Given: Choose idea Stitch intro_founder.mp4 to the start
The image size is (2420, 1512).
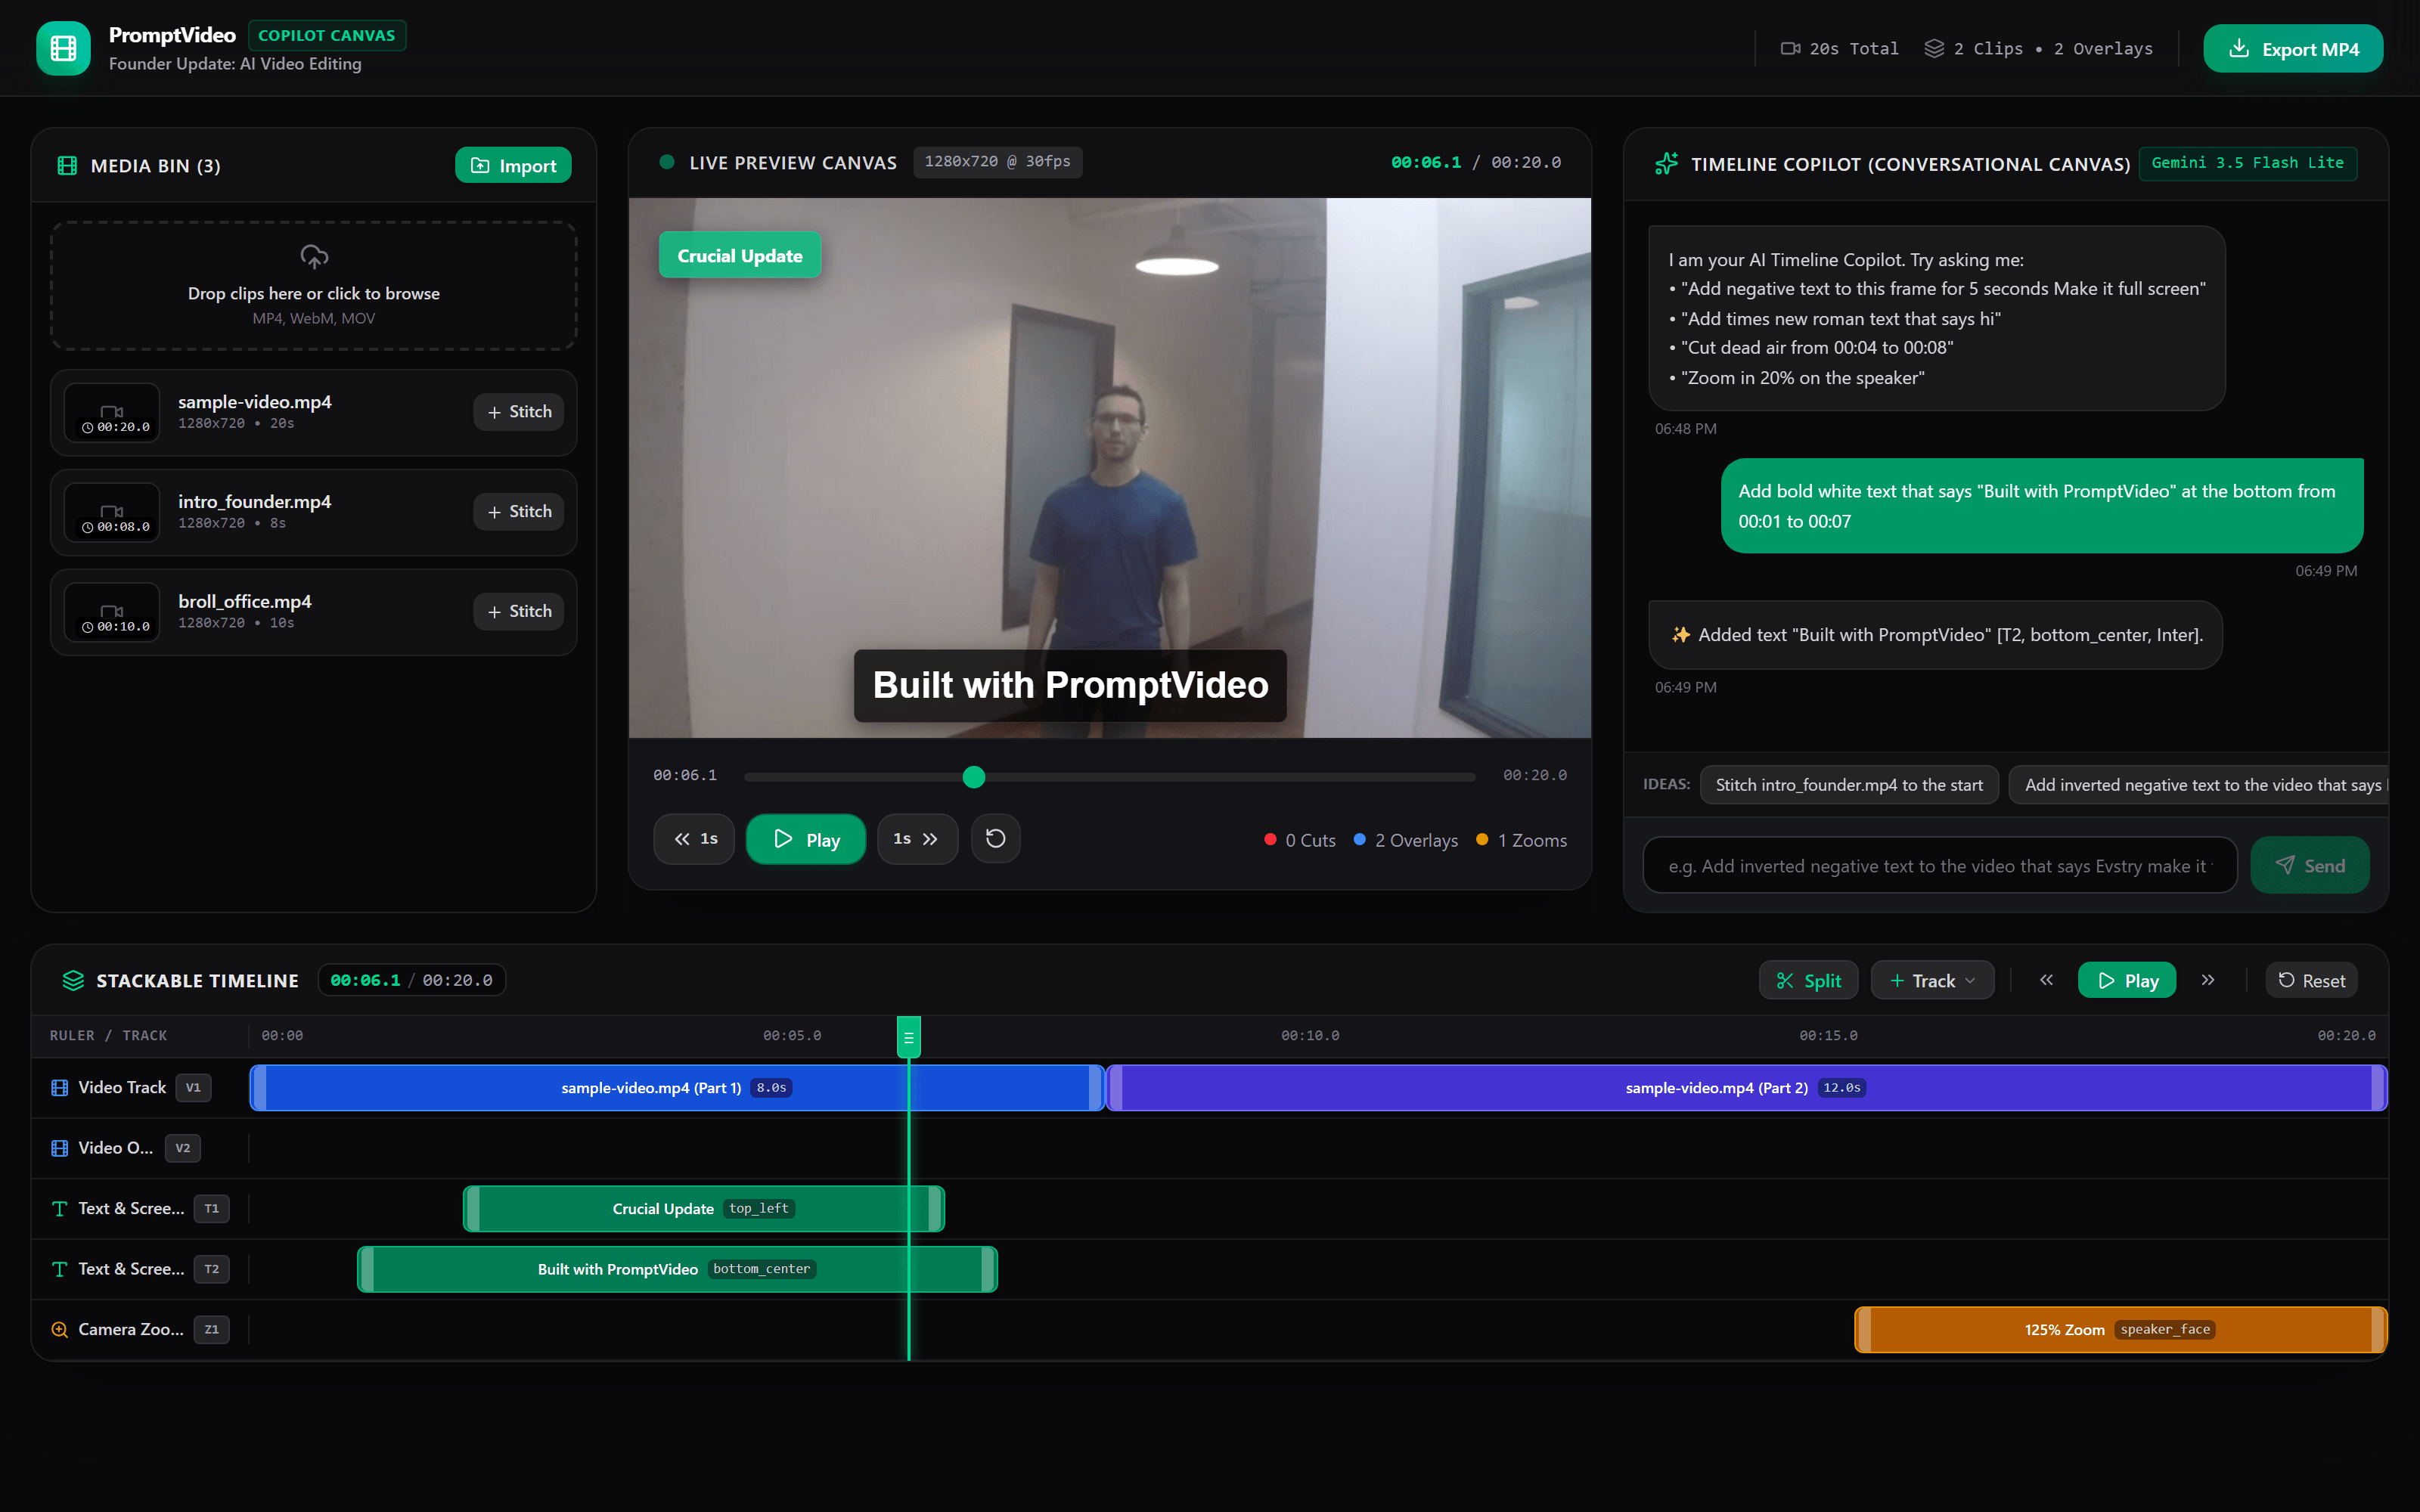Looking at the screenshot, I should [x=1849, y=785].
